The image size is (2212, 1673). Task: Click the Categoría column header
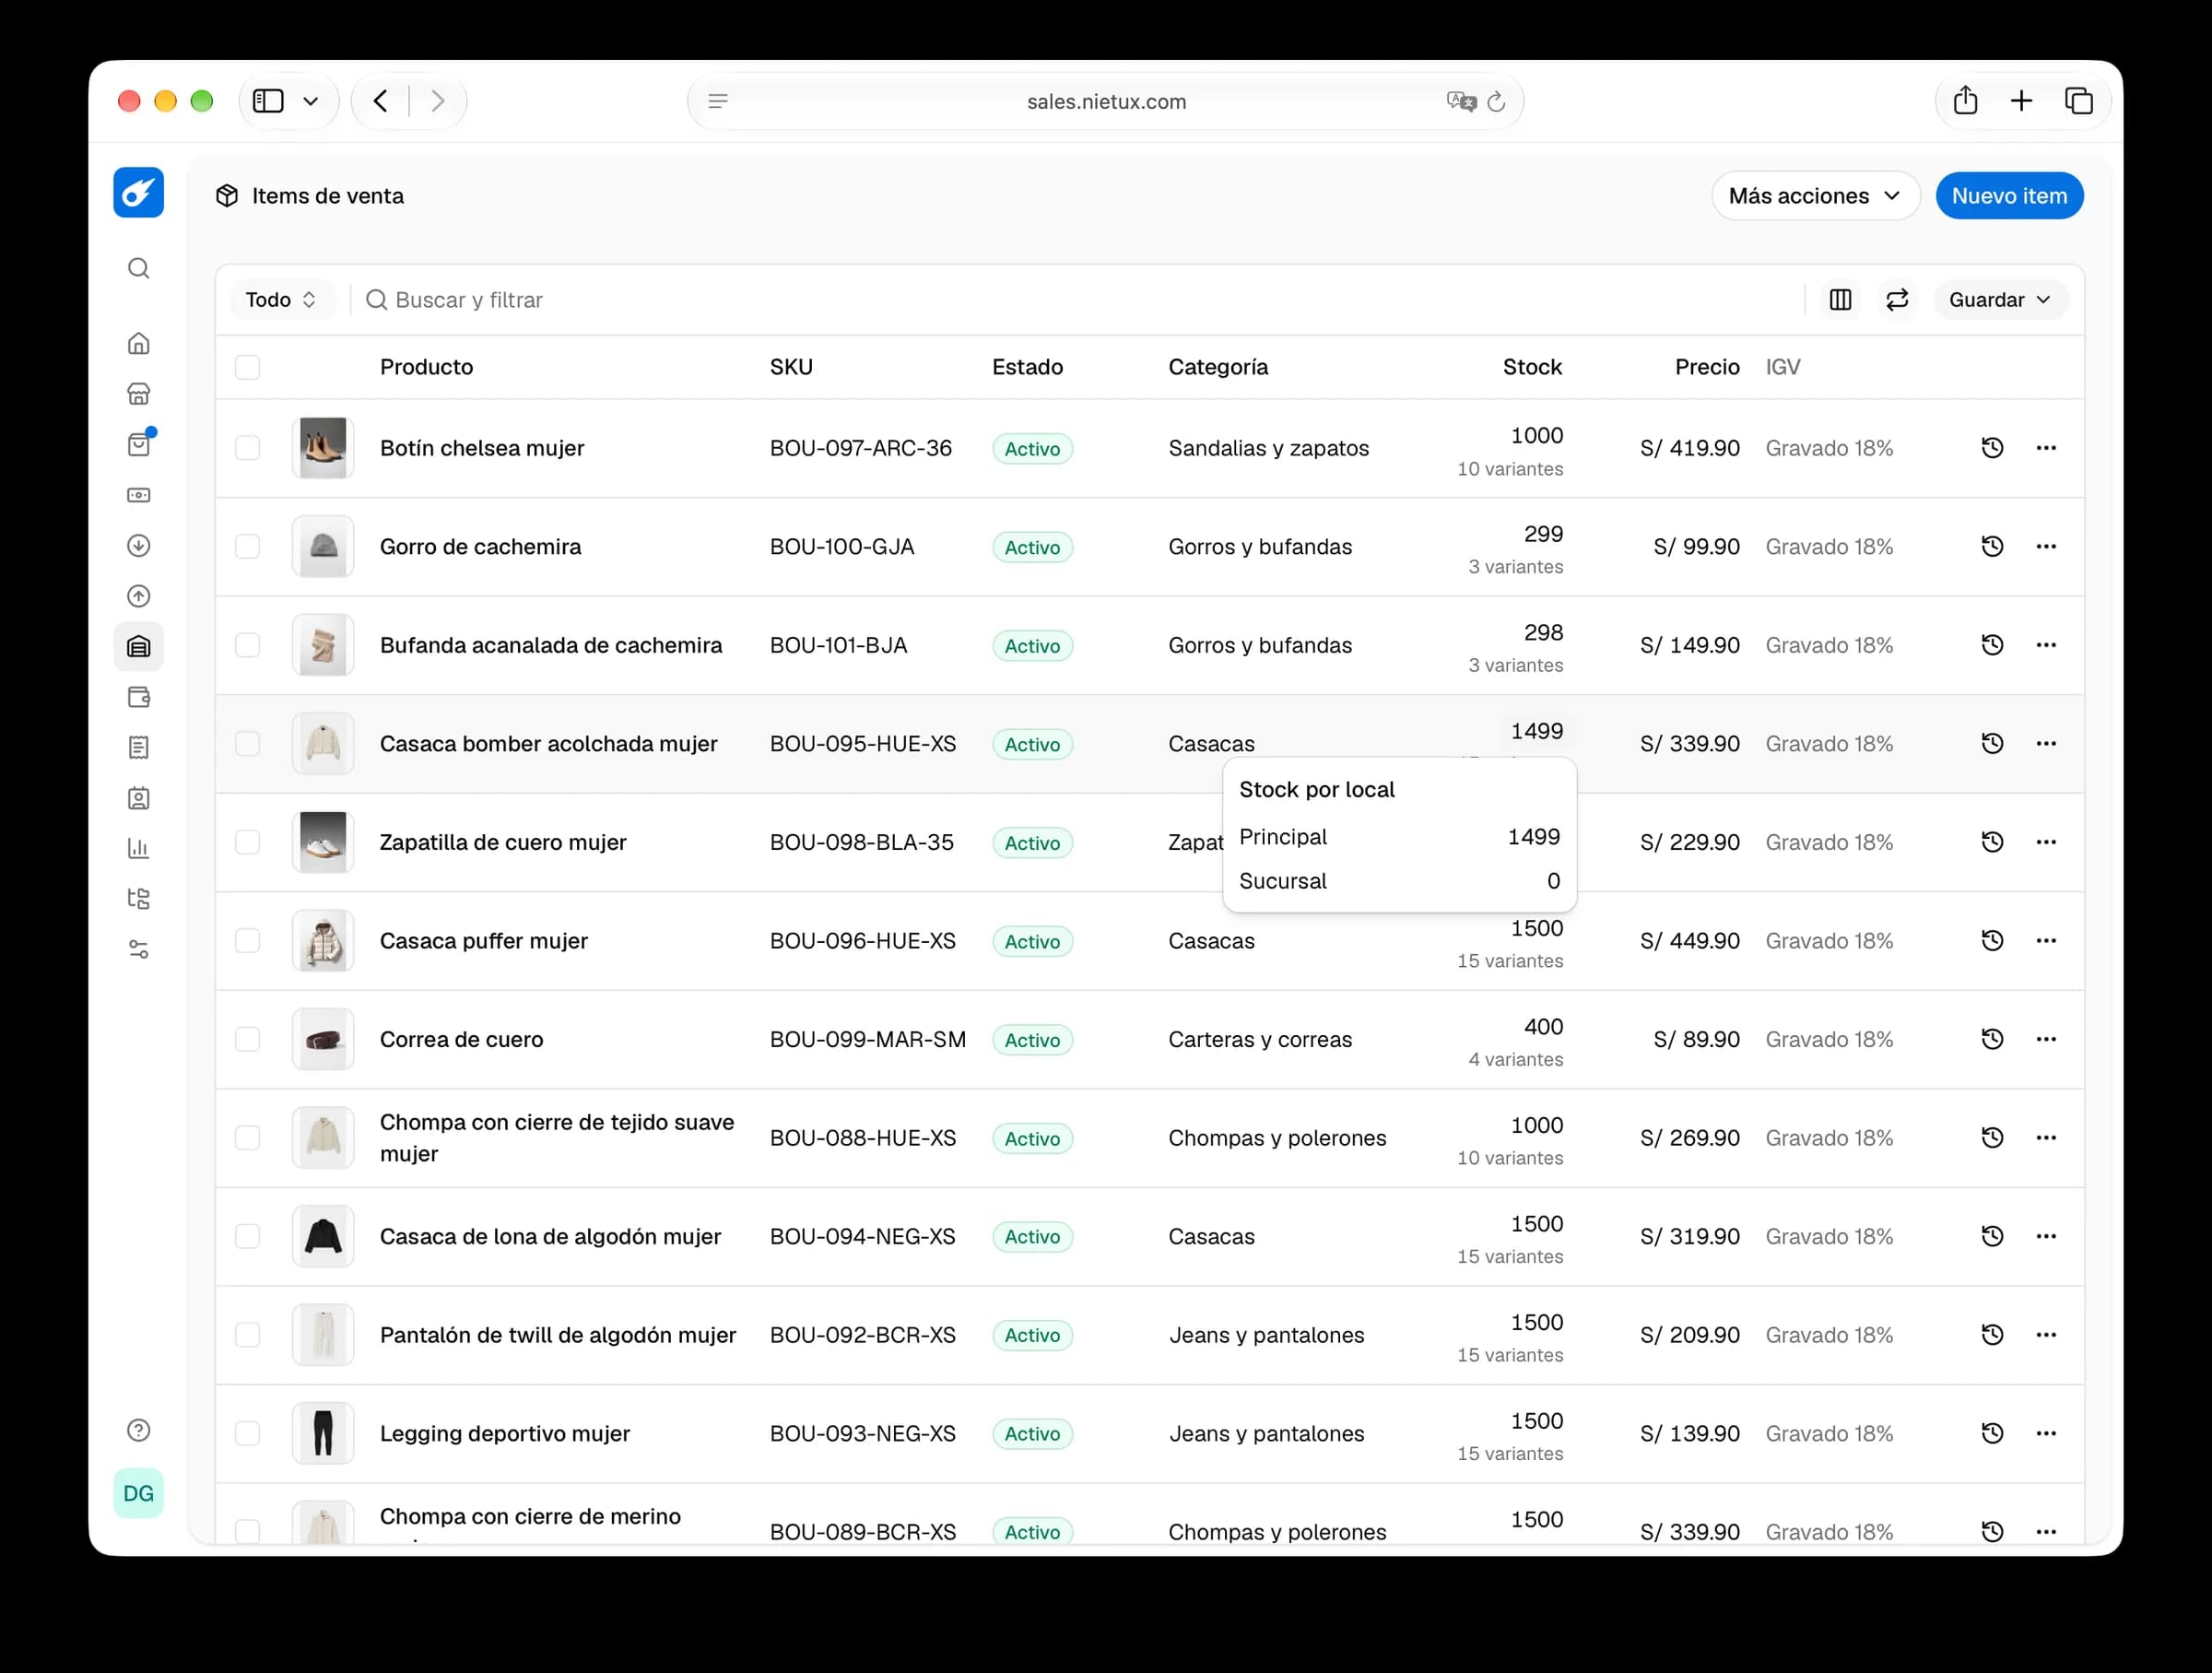pyautogui.click(x=1218, y=367)
